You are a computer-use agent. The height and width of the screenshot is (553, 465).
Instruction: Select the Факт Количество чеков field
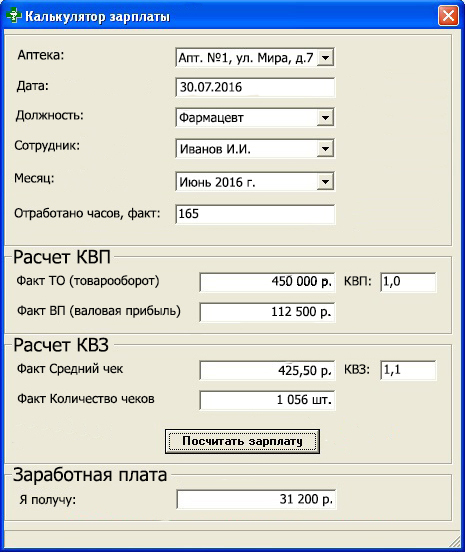pos(267,400)
